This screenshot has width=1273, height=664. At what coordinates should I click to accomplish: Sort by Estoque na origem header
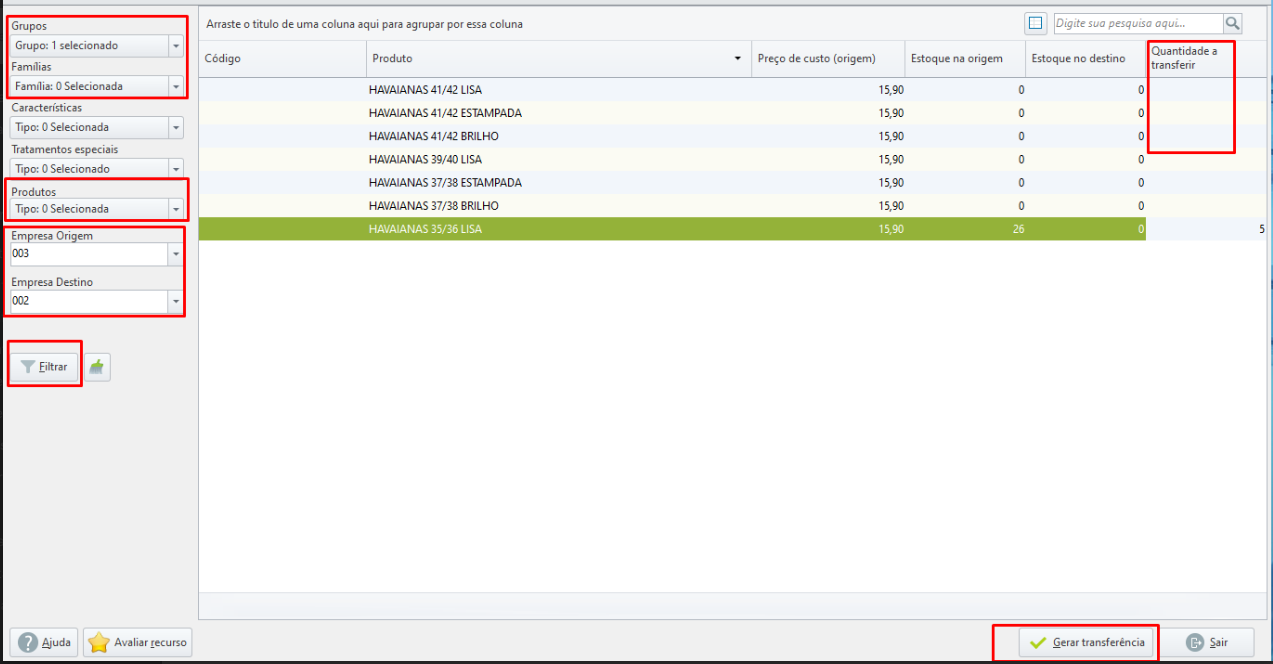(965, 59)
